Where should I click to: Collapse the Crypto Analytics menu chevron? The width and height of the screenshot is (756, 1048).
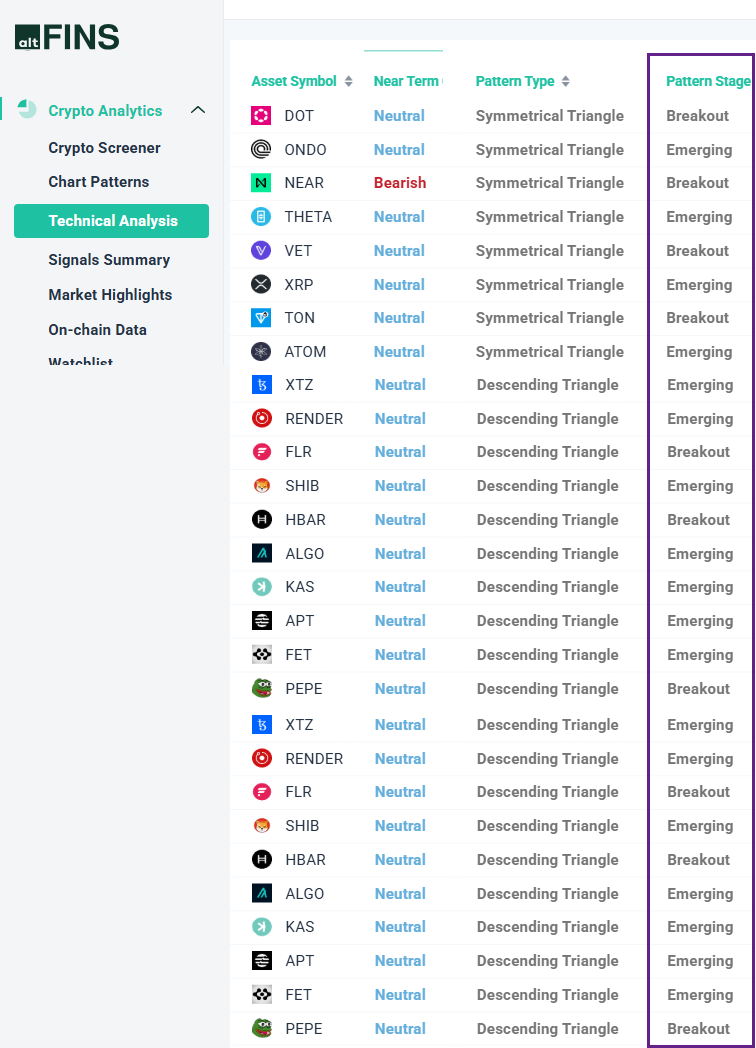point(198,110)
